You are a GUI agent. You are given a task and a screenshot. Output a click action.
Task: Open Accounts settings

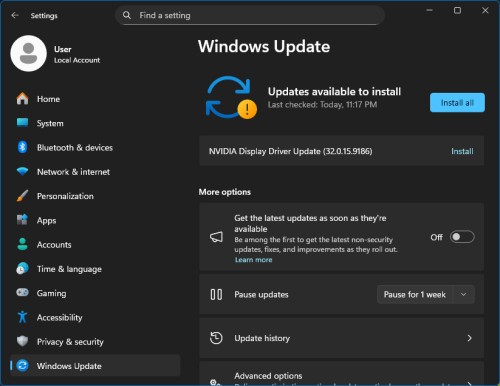(x=95, y=245)
